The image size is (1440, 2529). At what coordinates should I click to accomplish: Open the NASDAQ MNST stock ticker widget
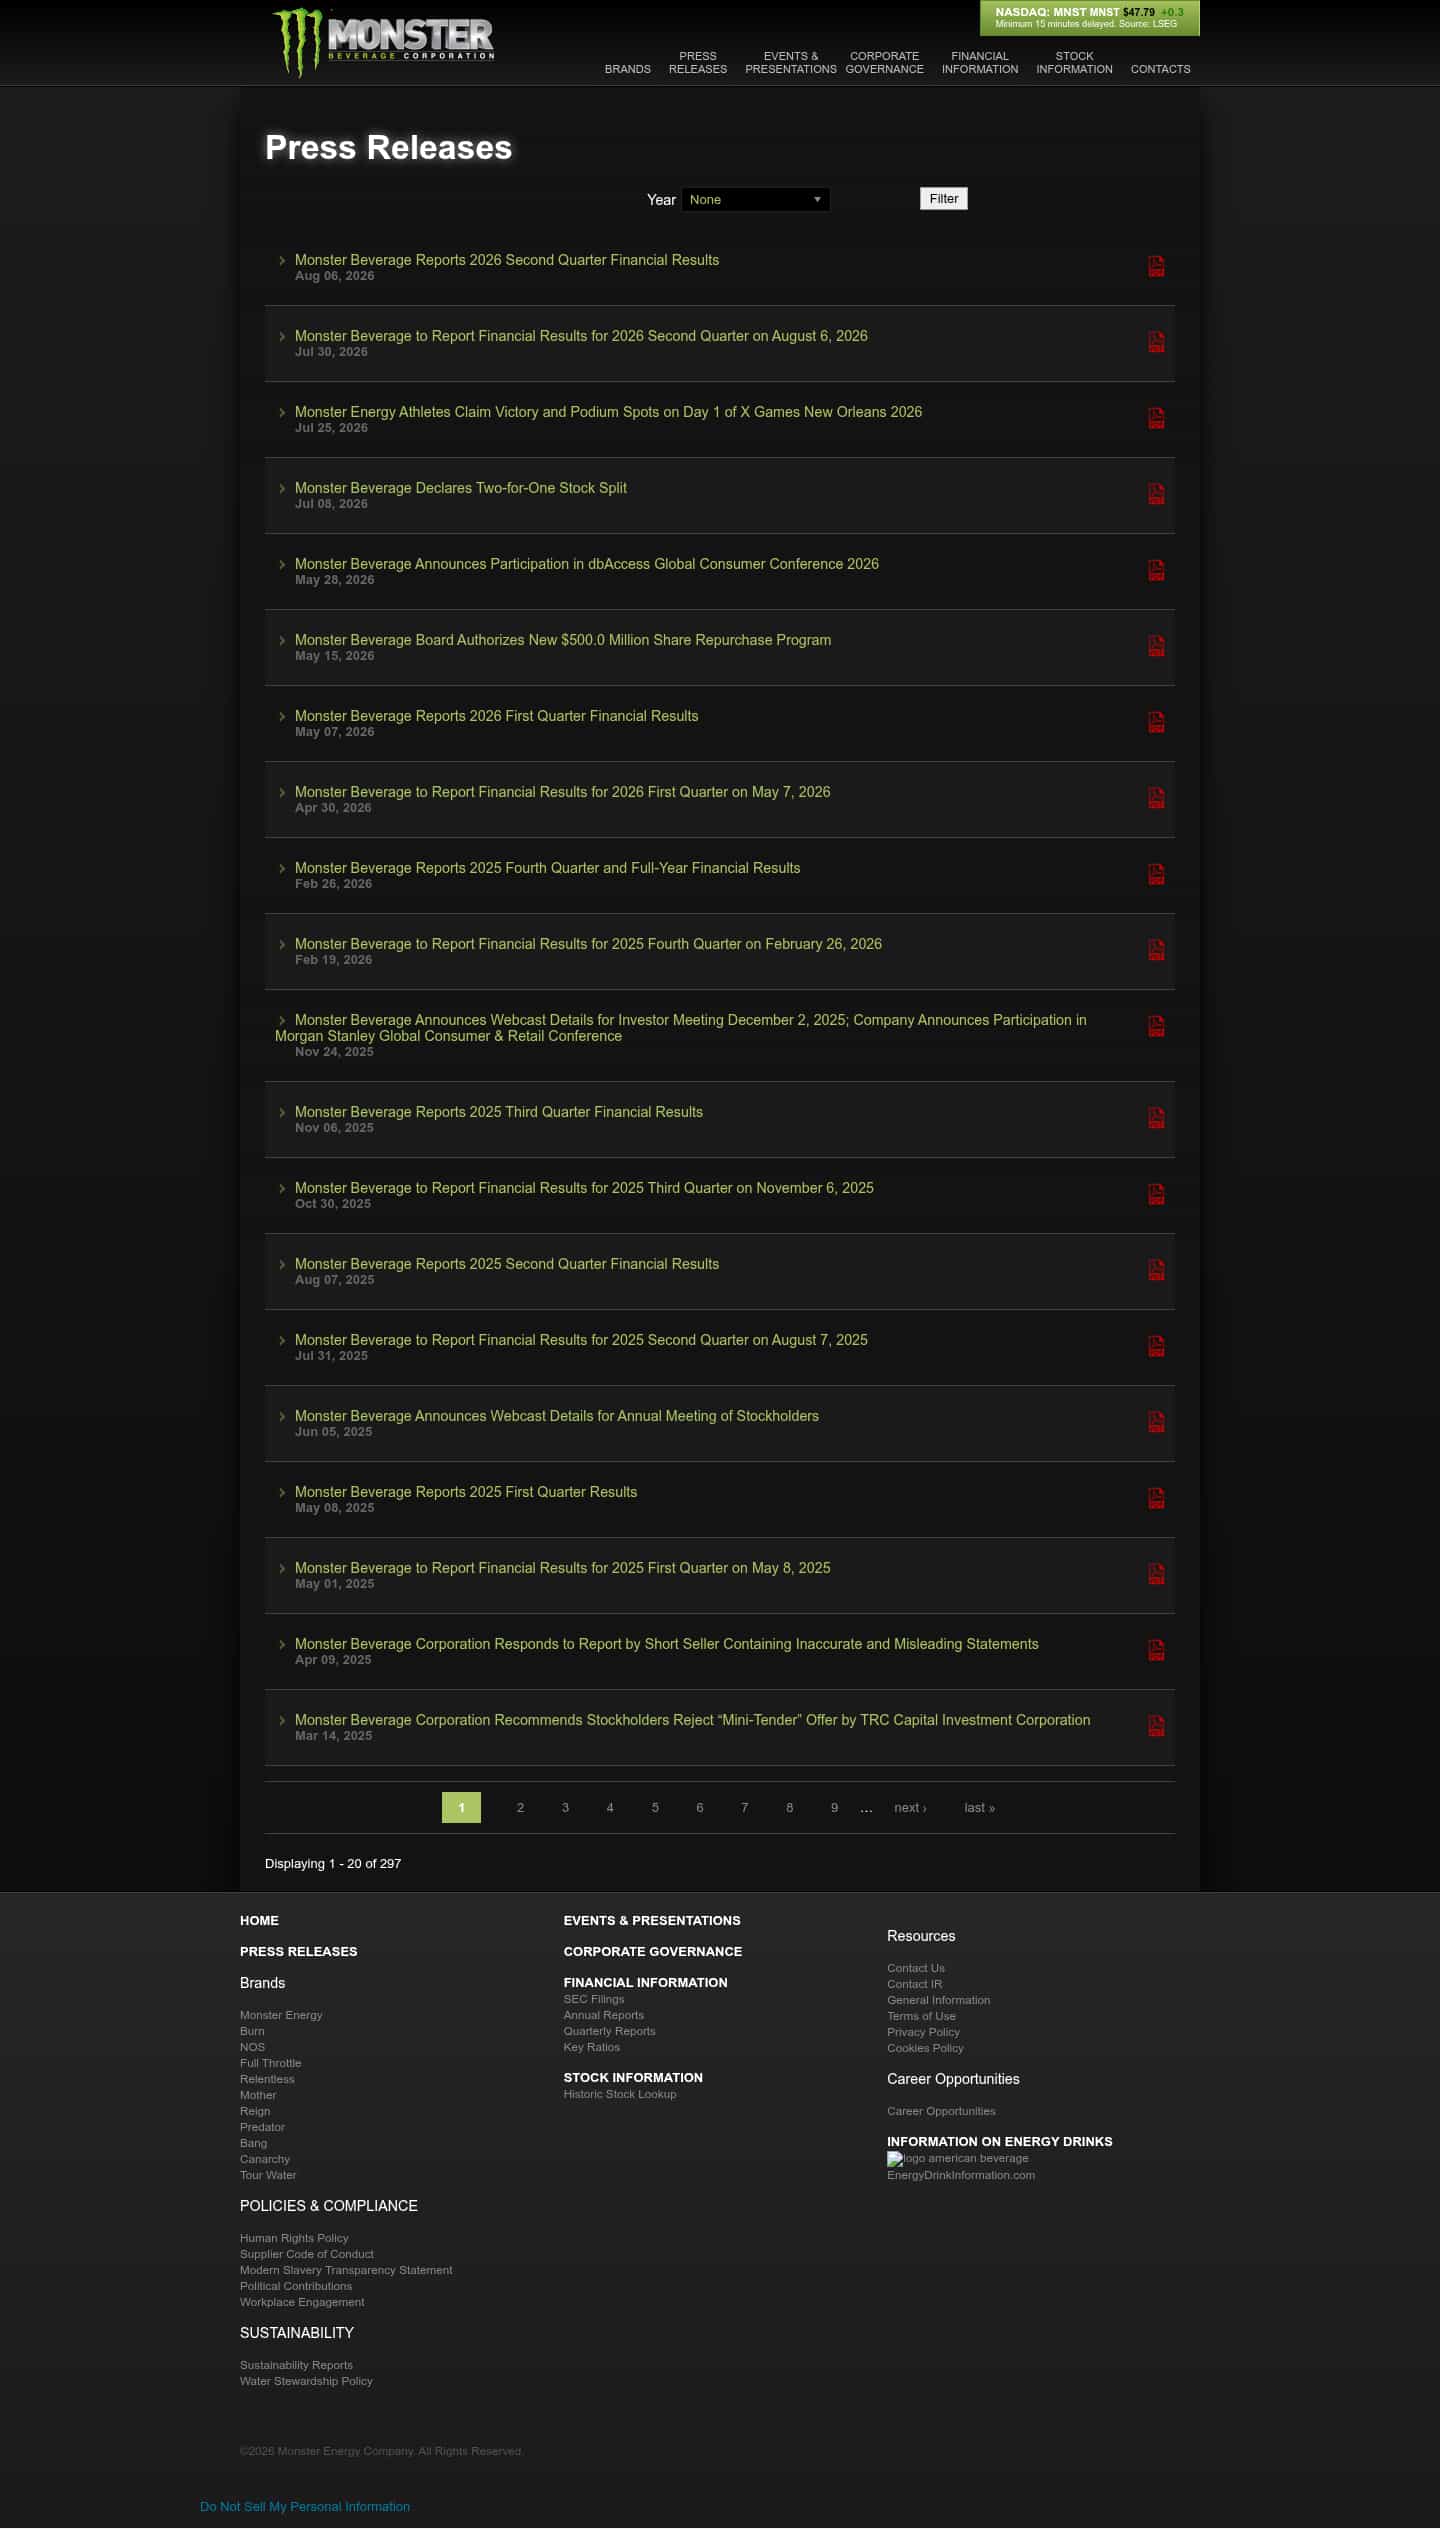pyautogui.click(x=1089, y=18)
